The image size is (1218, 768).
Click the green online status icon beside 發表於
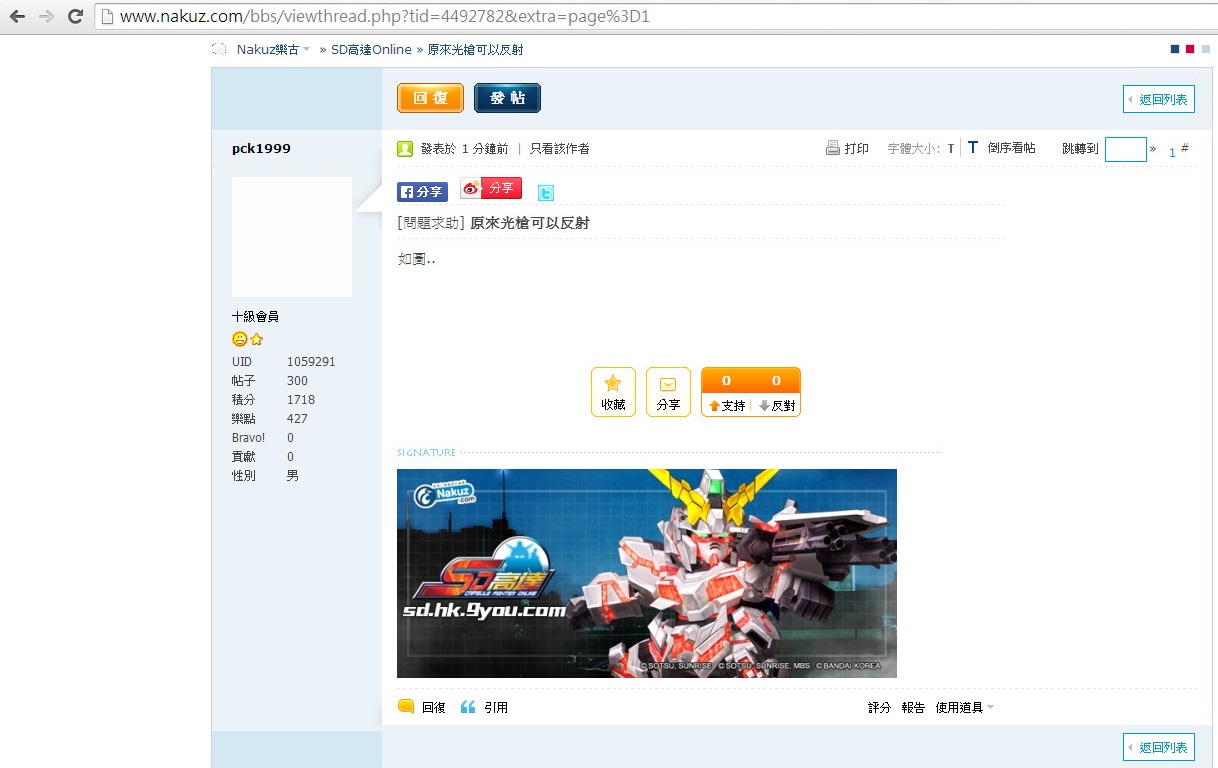(405, 149)
